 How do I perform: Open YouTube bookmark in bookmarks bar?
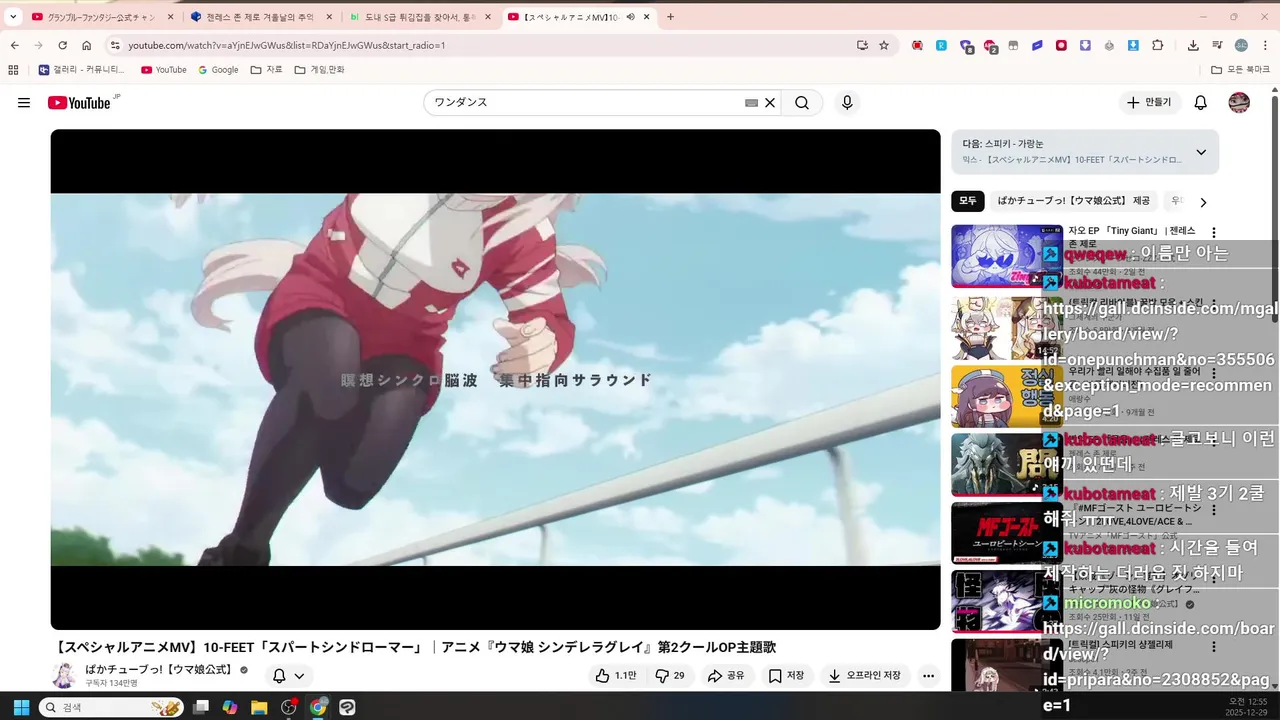tap(164, 70)
